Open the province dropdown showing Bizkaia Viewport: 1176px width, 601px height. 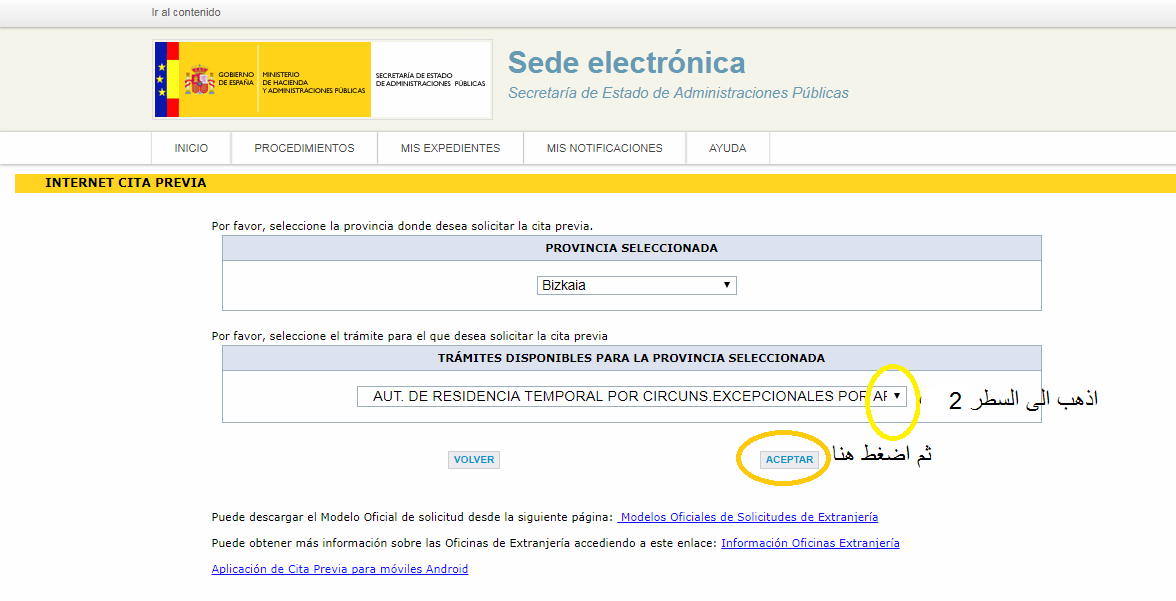(x=636, y=285)
